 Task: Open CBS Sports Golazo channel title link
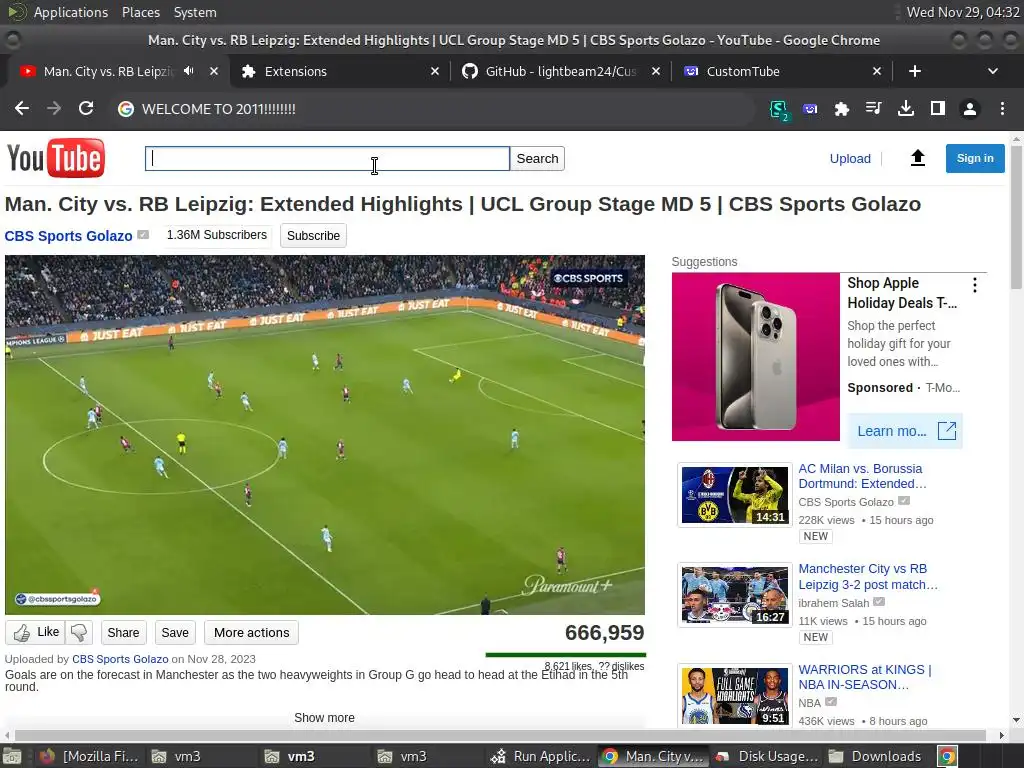point(69,236)
